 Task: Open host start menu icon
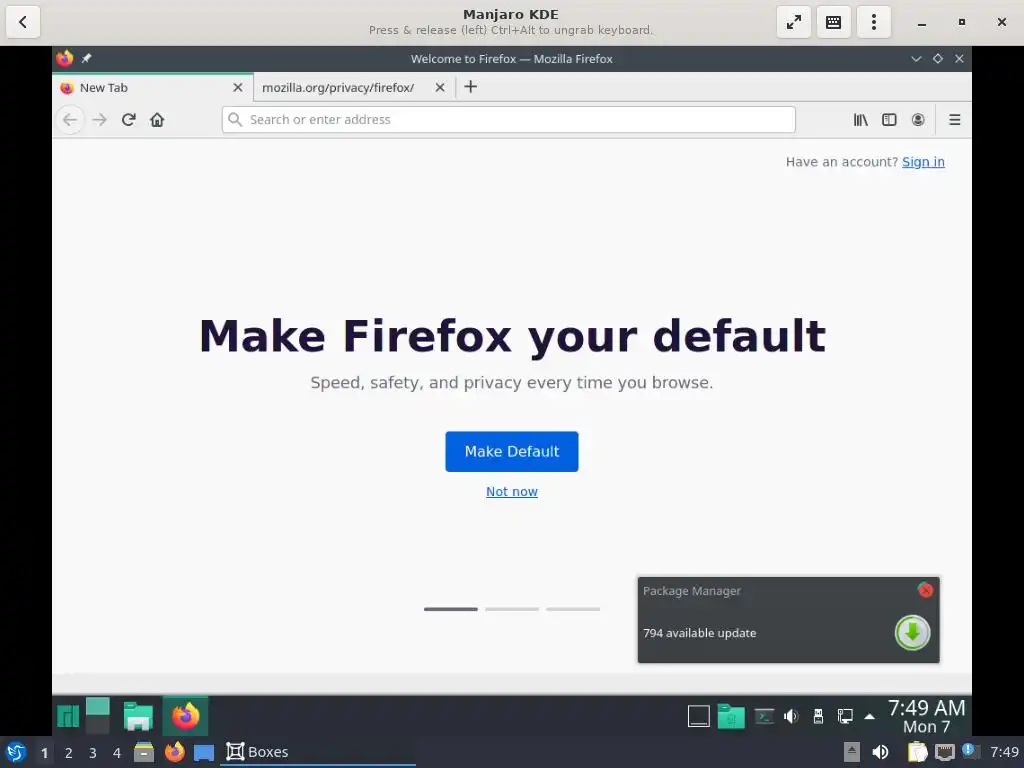click(16, 752)
